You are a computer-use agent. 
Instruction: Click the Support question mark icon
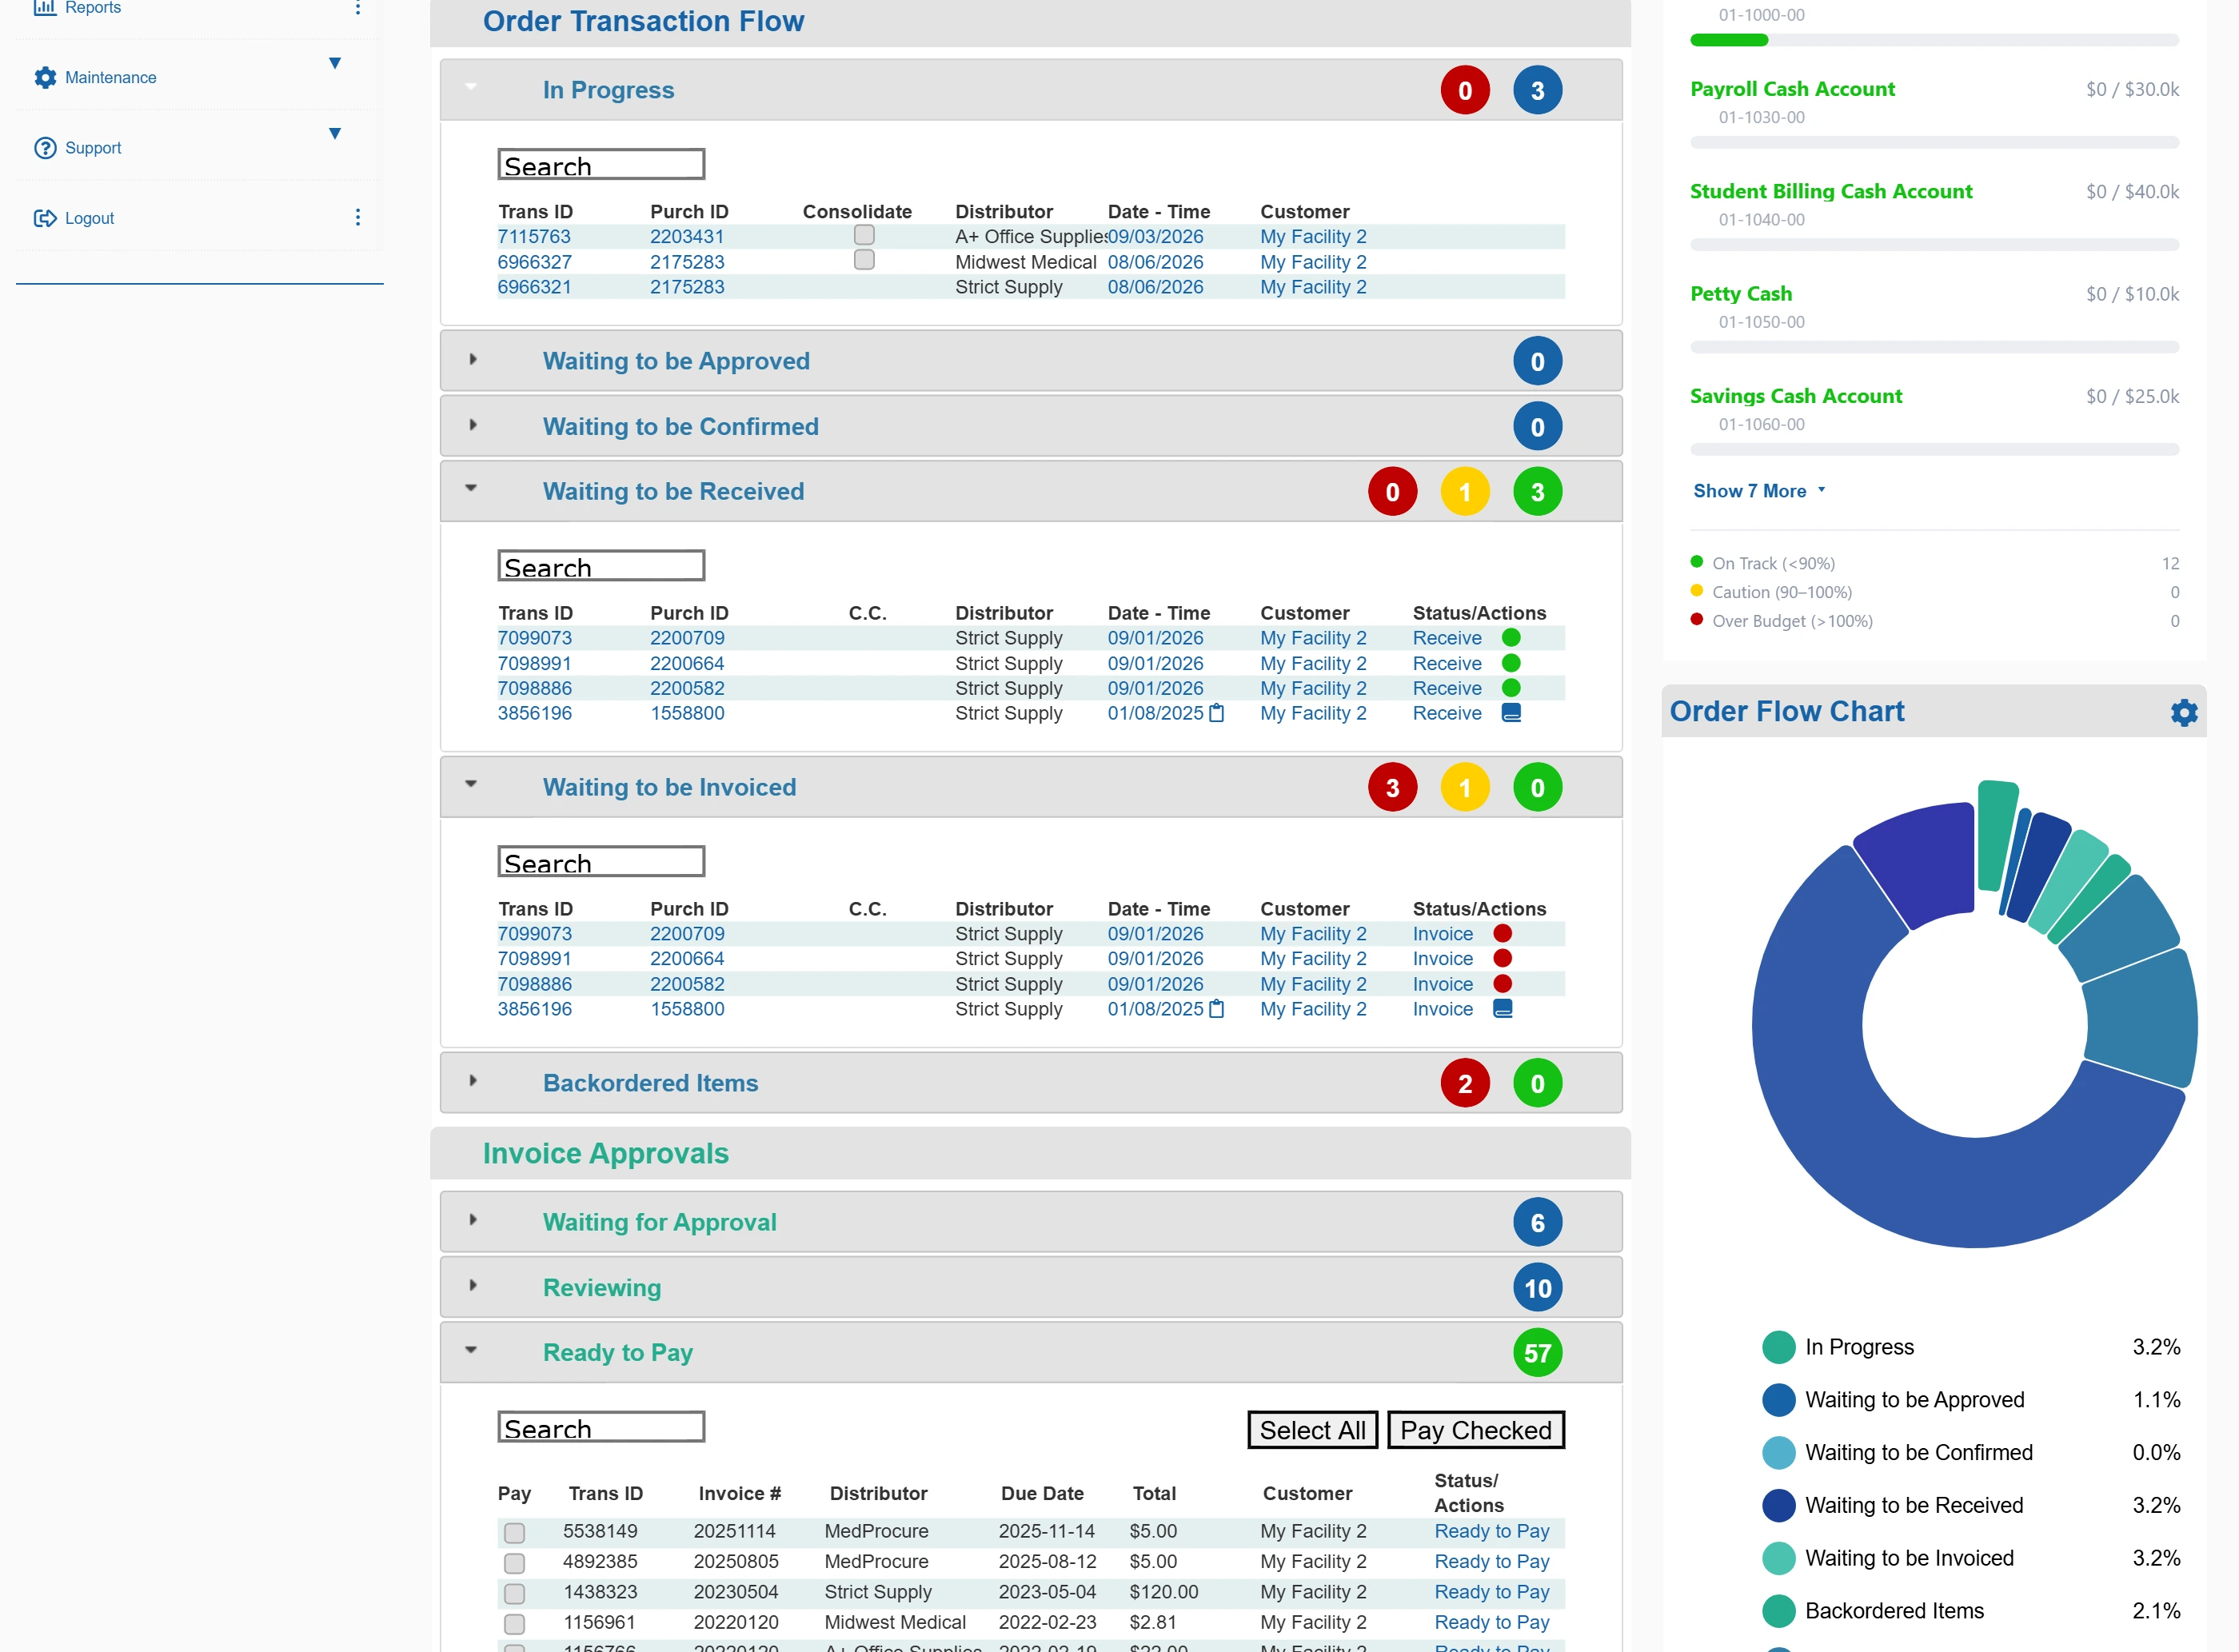[45, 148]
